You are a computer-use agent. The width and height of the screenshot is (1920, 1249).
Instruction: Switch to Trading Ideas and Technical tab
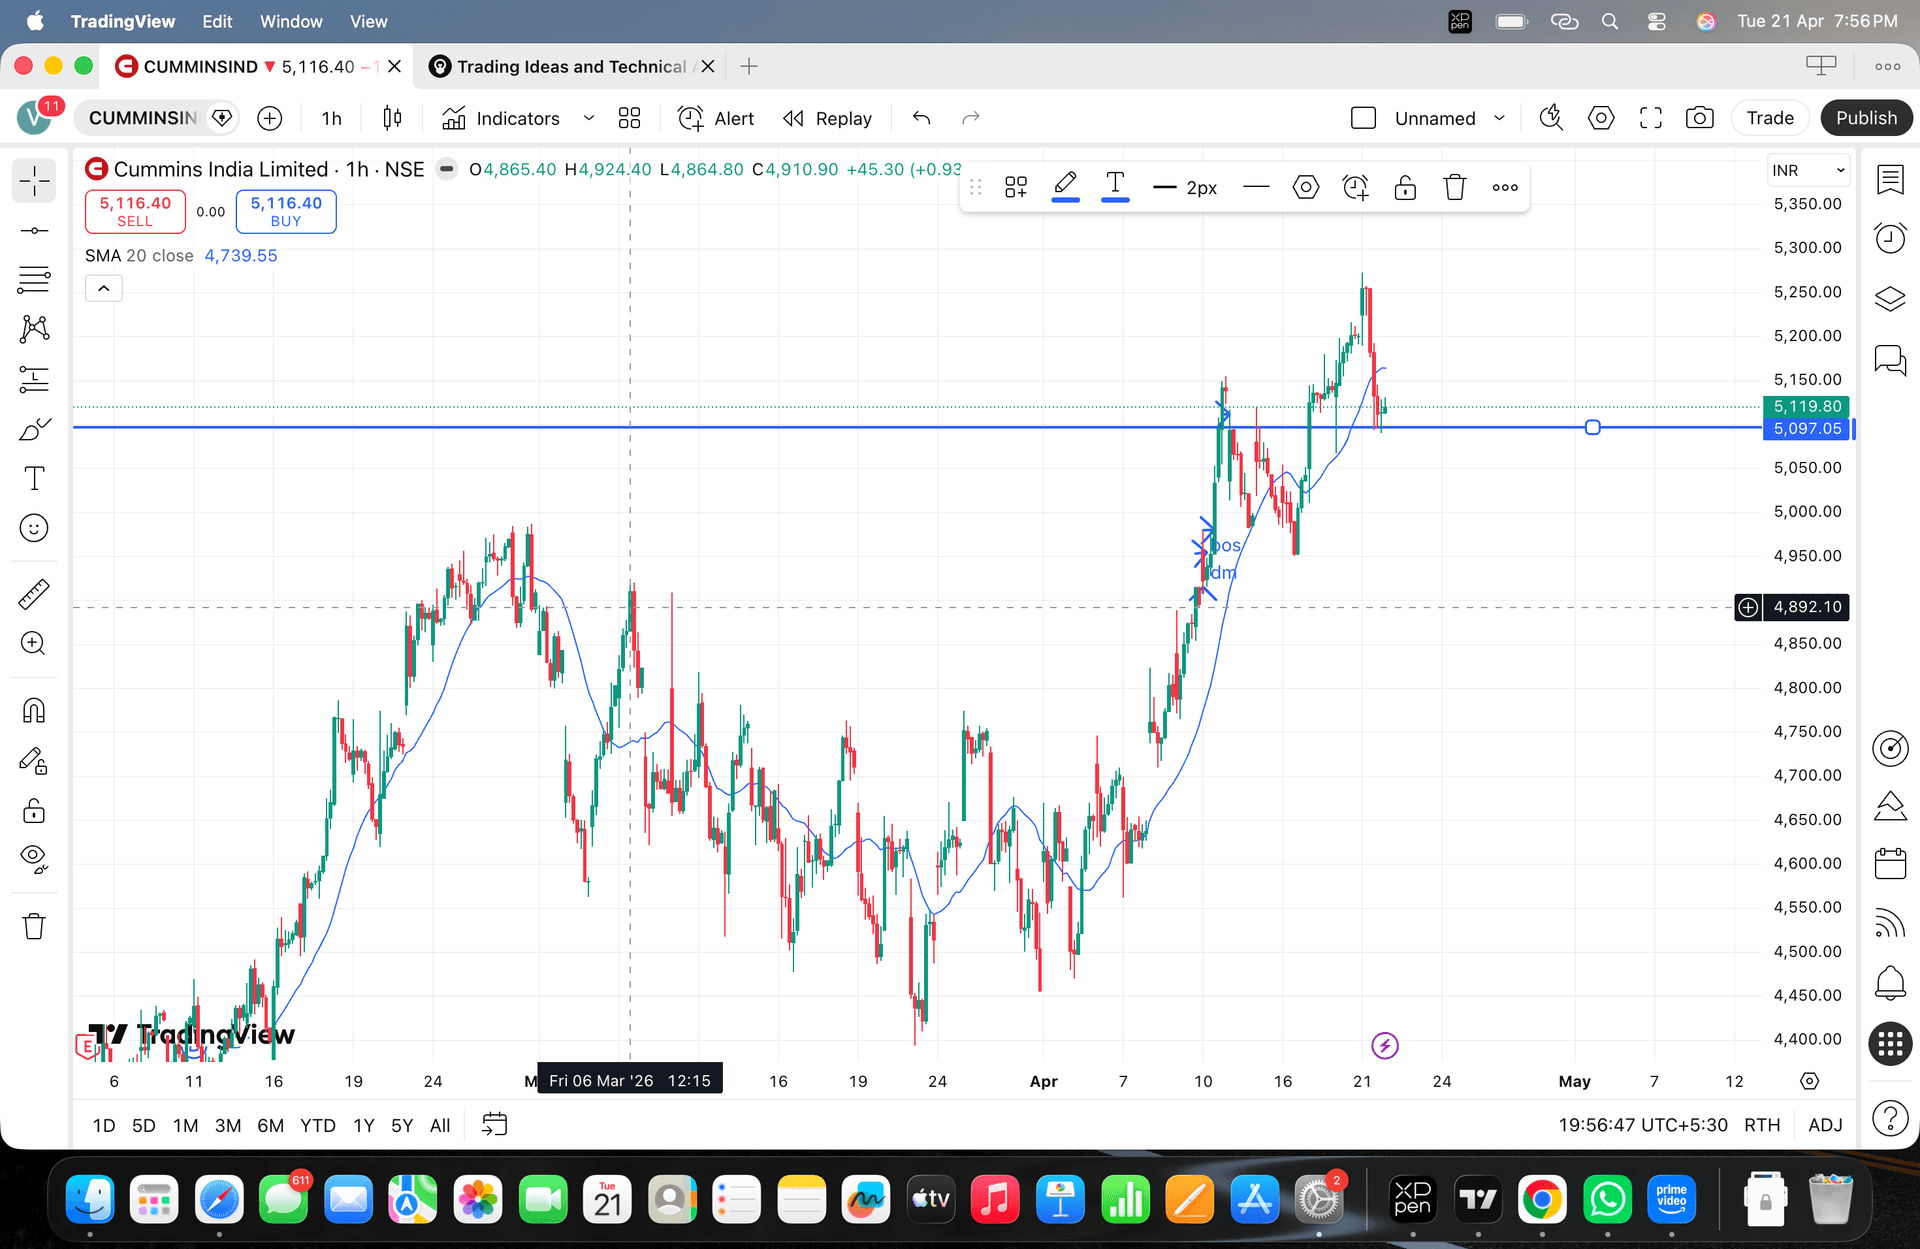point(571,67)
